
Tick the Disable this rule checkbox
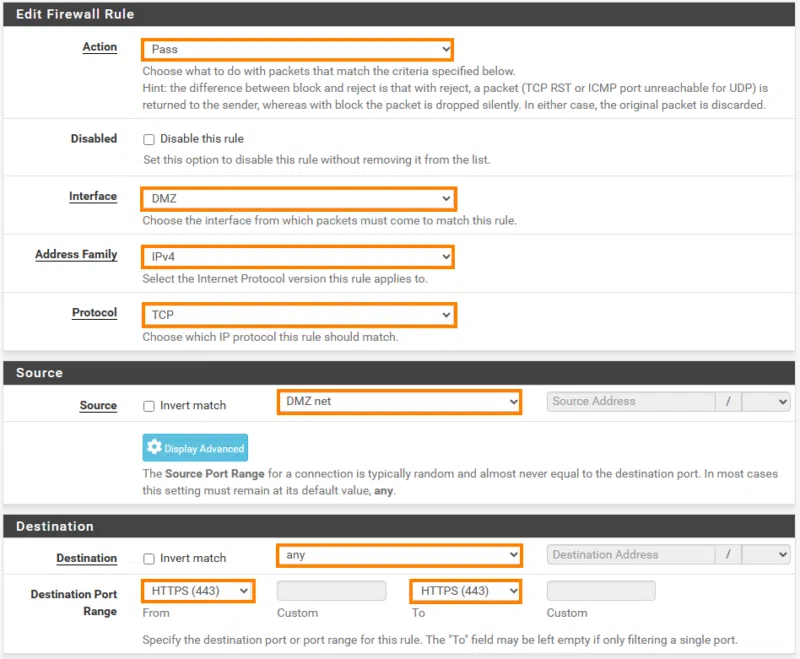[x=149, y=139]
